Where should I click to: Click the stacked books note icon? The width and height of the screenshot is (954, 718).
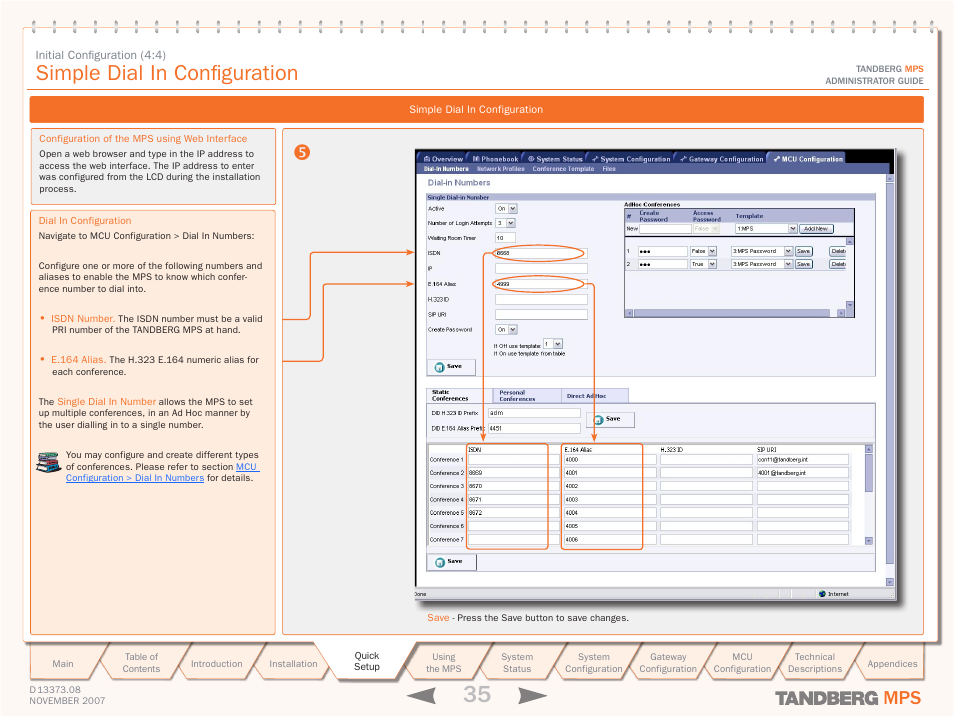pos(49,462)
